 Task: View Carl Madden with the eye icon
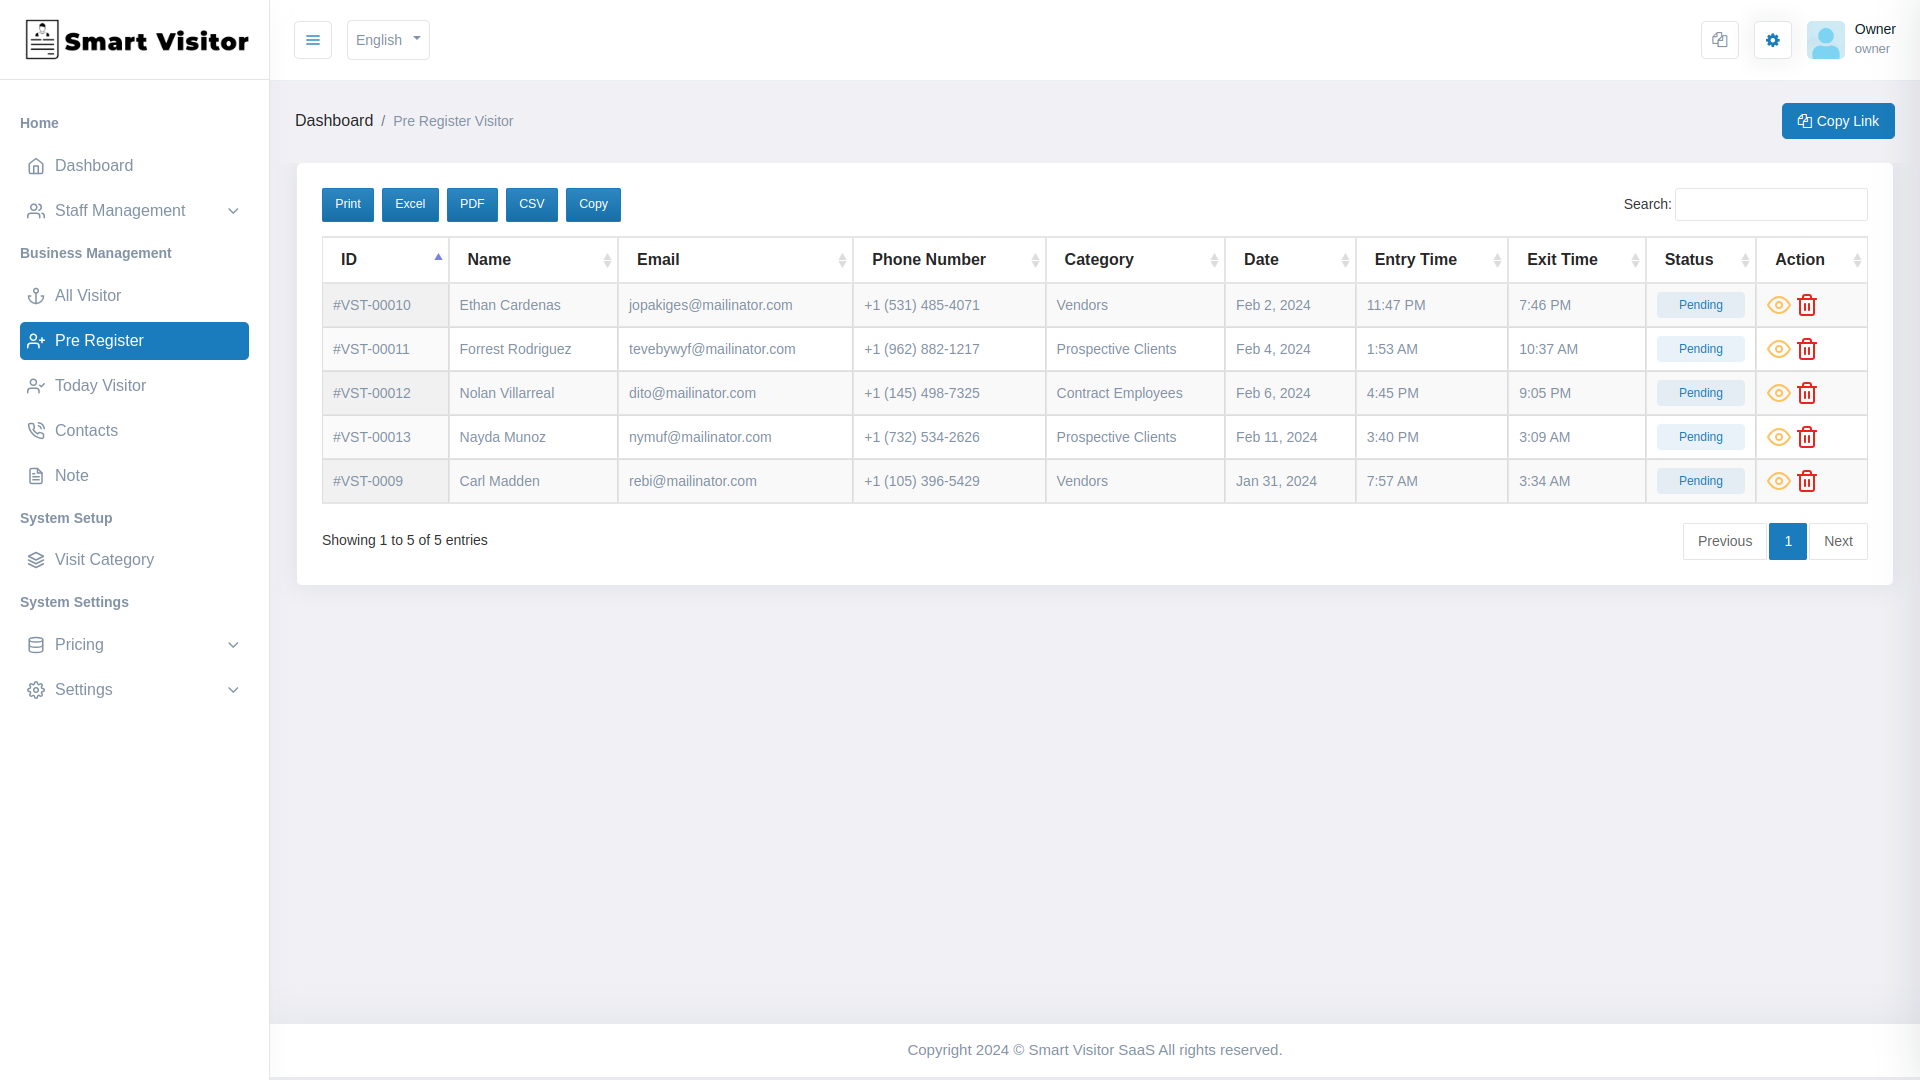tap(1779, 481)
